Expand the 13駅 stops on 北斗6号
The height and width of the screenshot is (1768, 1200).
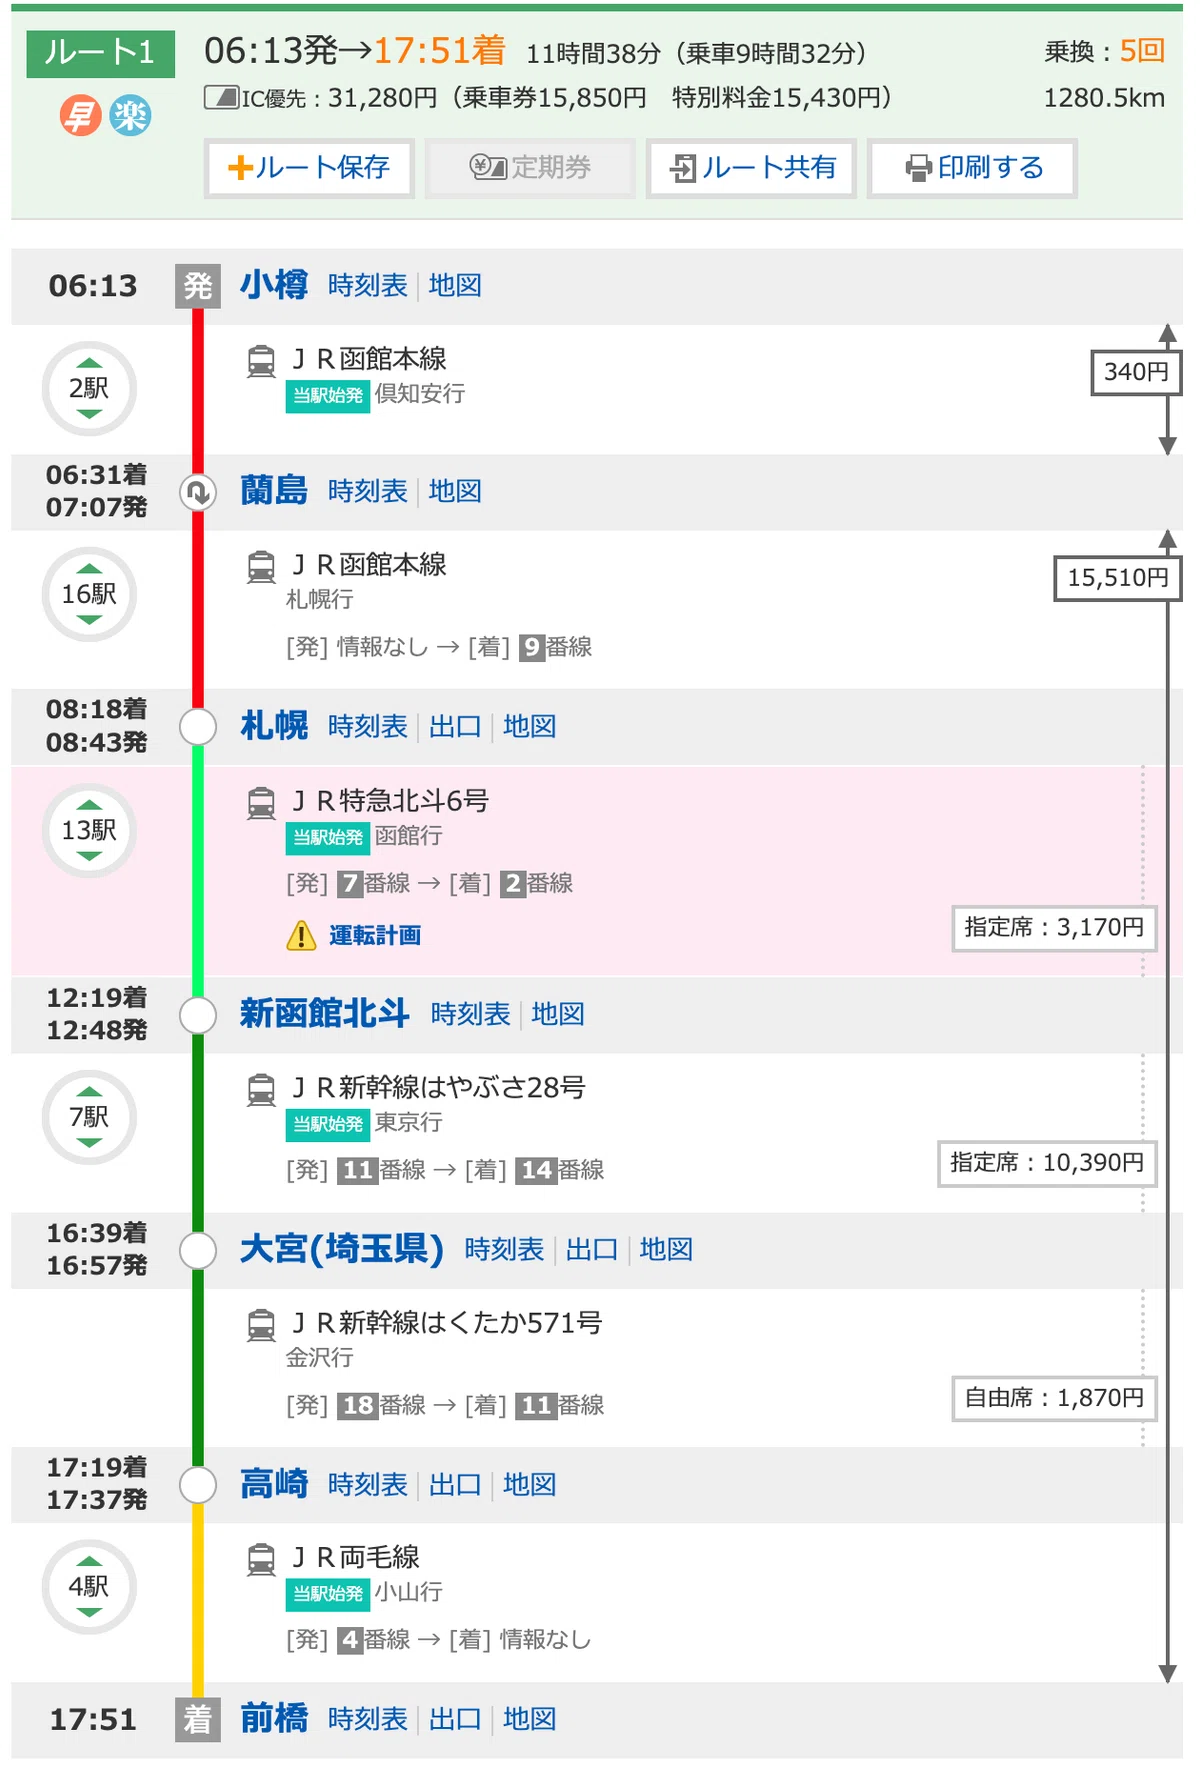tap(89, 831)
